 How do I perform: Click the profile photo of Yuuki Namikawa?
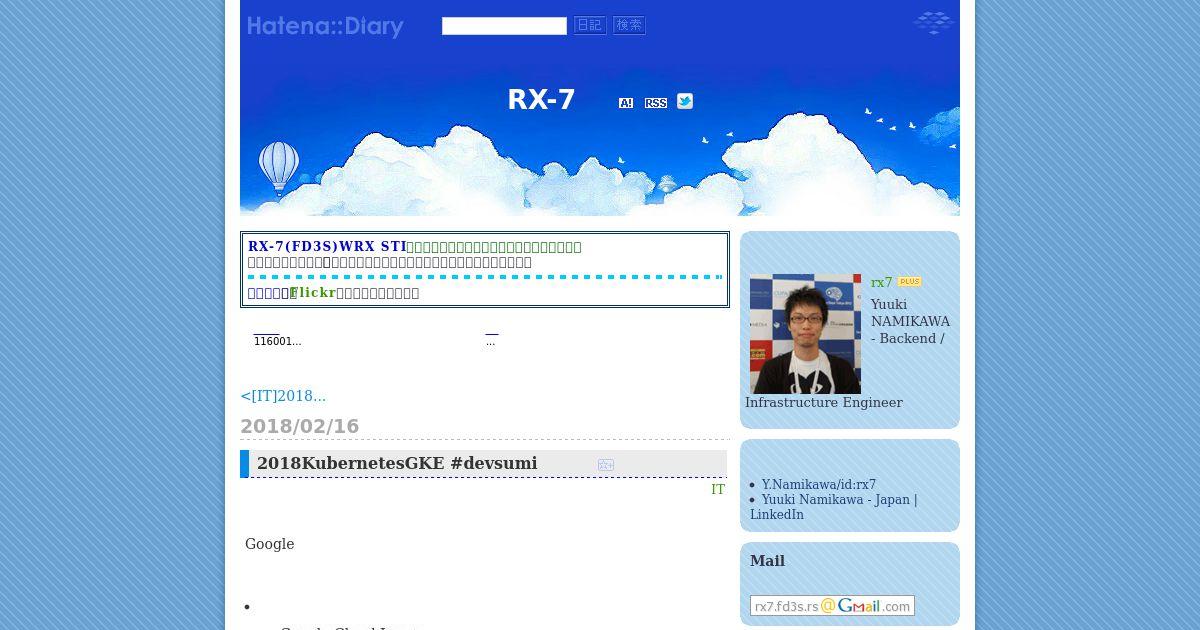coord(805,334)
